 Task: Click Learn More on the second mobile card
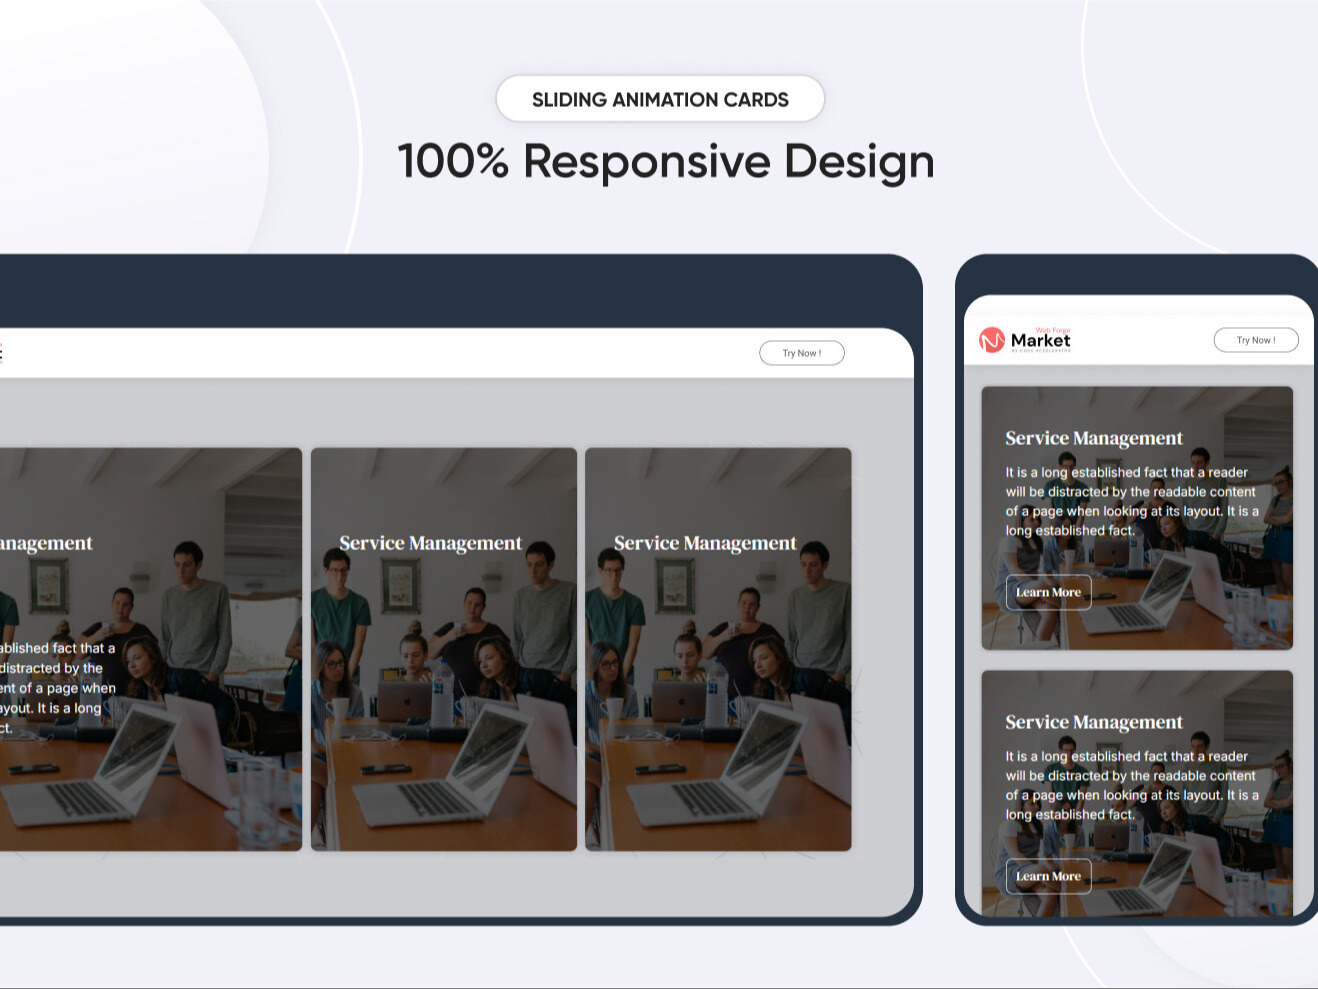[x=1048, y=876]
